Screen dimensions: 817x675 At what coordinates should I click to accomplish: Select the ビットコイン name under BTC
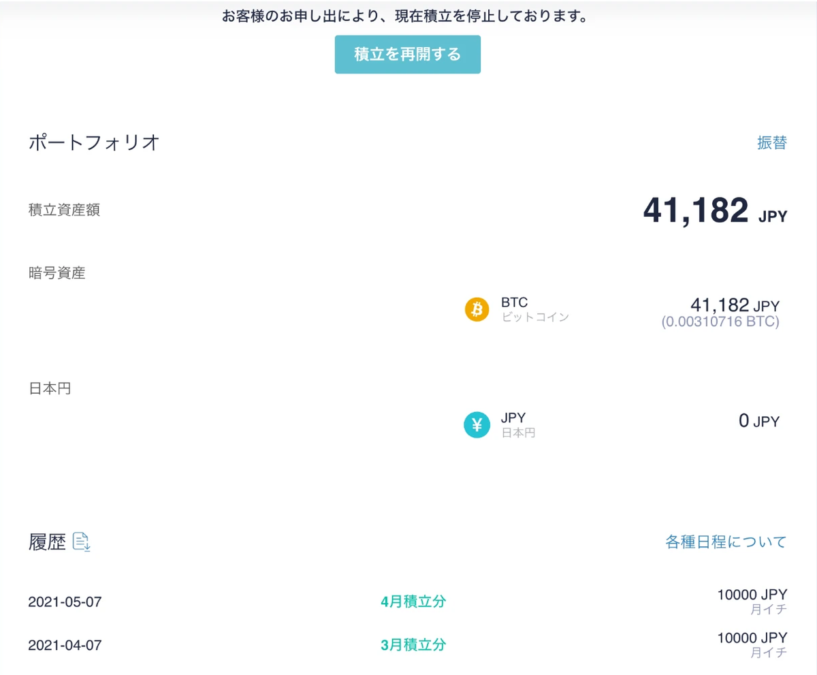[x=535, y=317]
